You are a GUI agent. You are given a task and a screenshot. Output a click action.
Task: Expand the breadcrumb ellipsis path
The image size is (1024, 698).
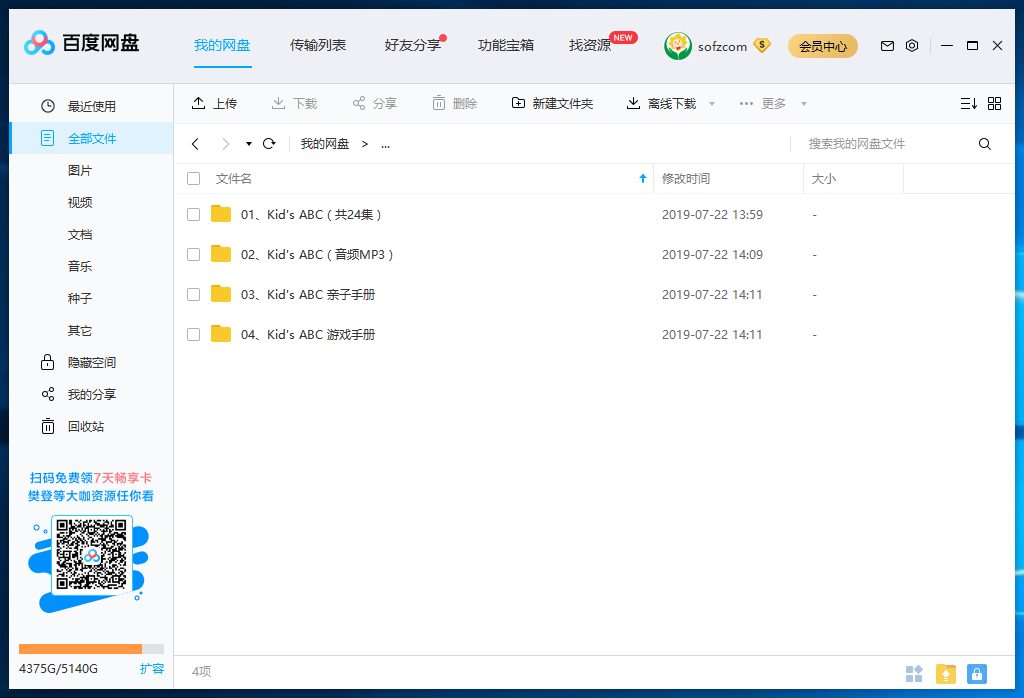(385, 144)
